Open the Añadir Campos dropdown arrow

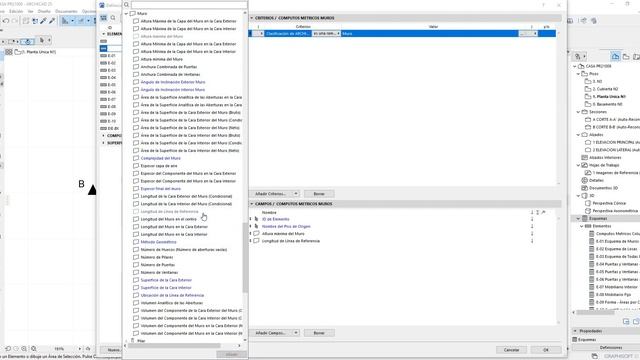pyautogui.click(x=296, y=333)
